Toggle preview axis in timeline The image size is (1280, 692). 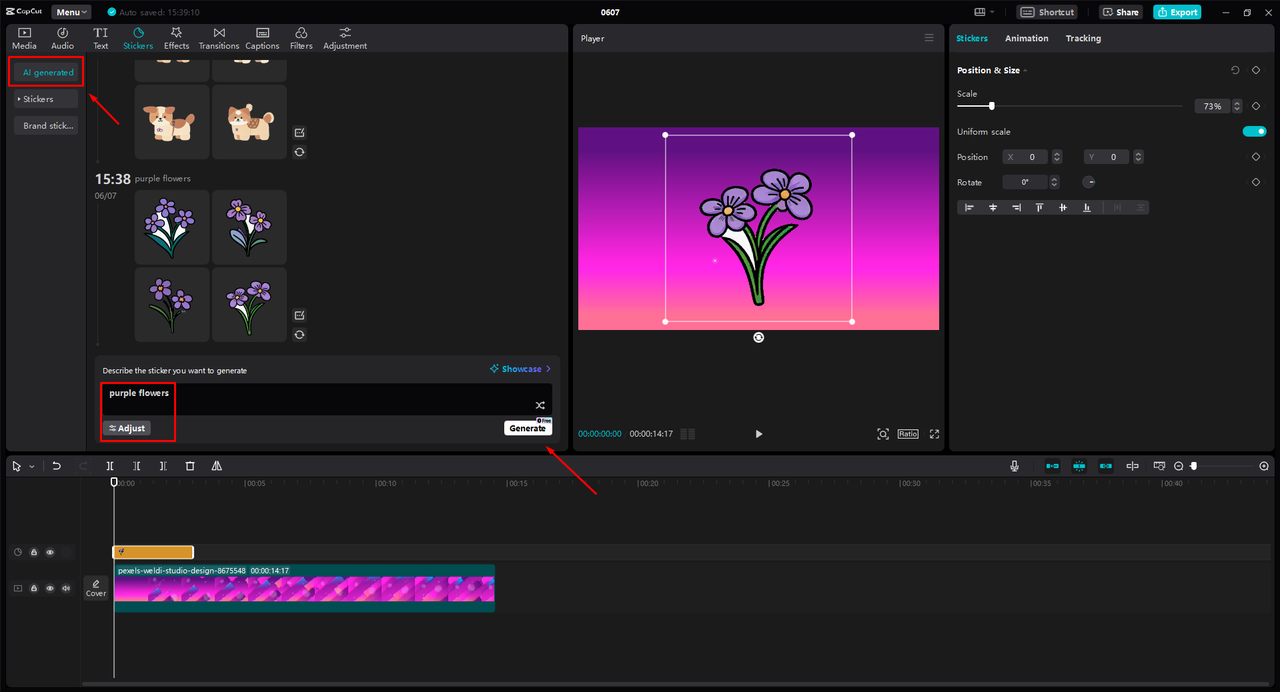click(1133, 466)
